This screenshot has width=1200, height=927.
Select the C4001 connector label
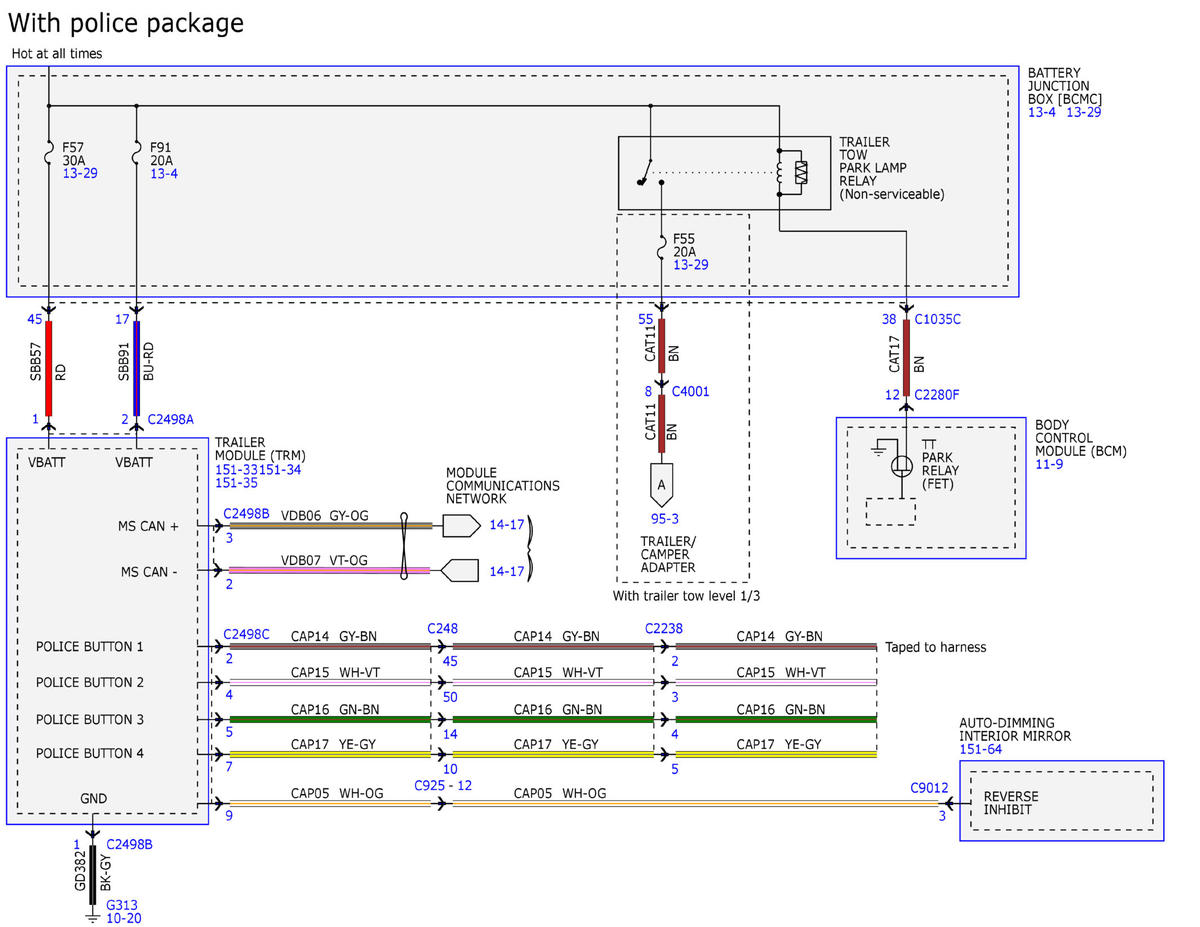click(690, 391)
